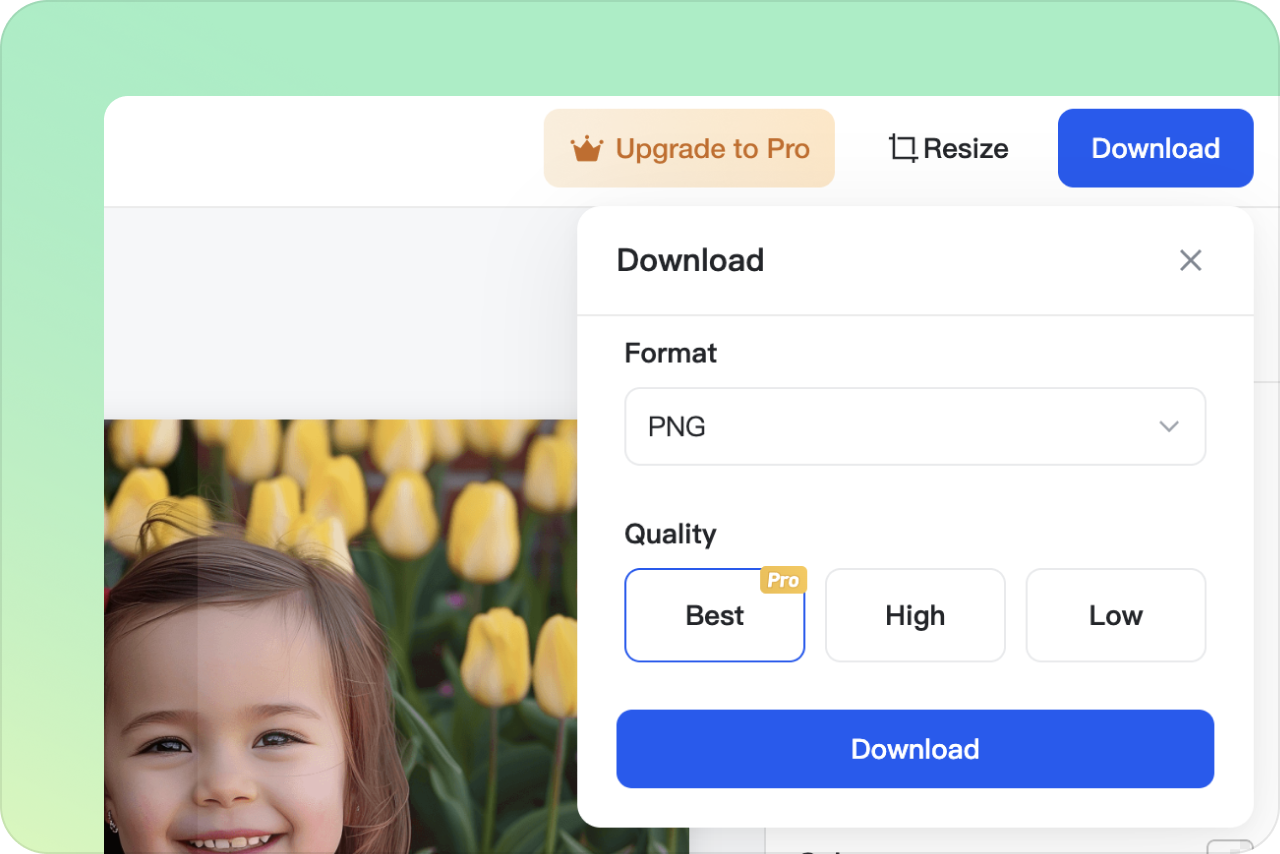This screenshot has width=1280, height=854.
Task: Click the Download panel title
Action: (690, 260)
